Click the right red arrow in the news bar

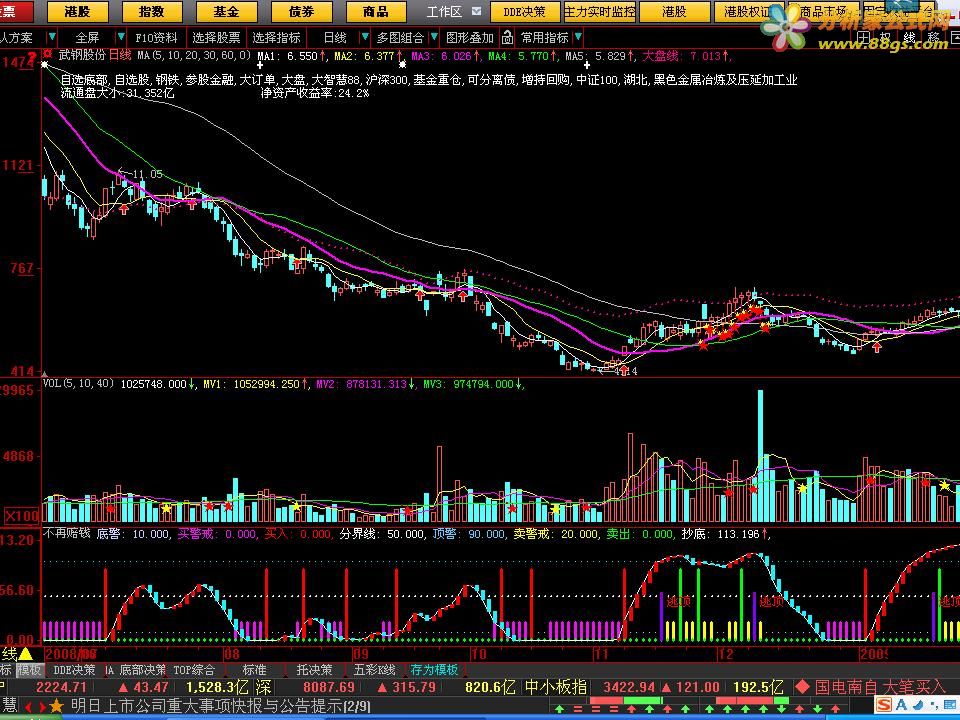(42, 707)
